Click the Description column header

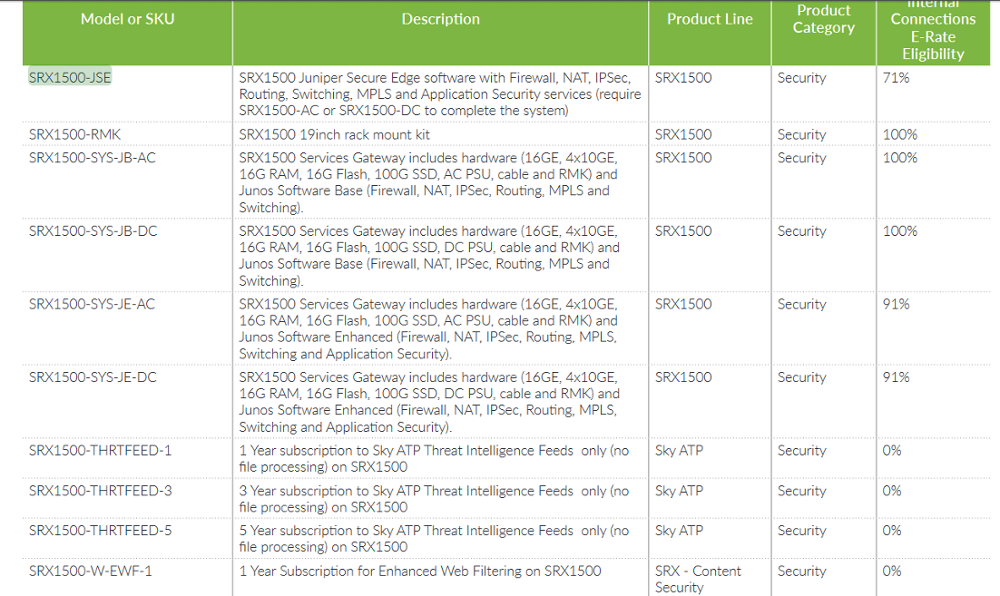(441, 19)
